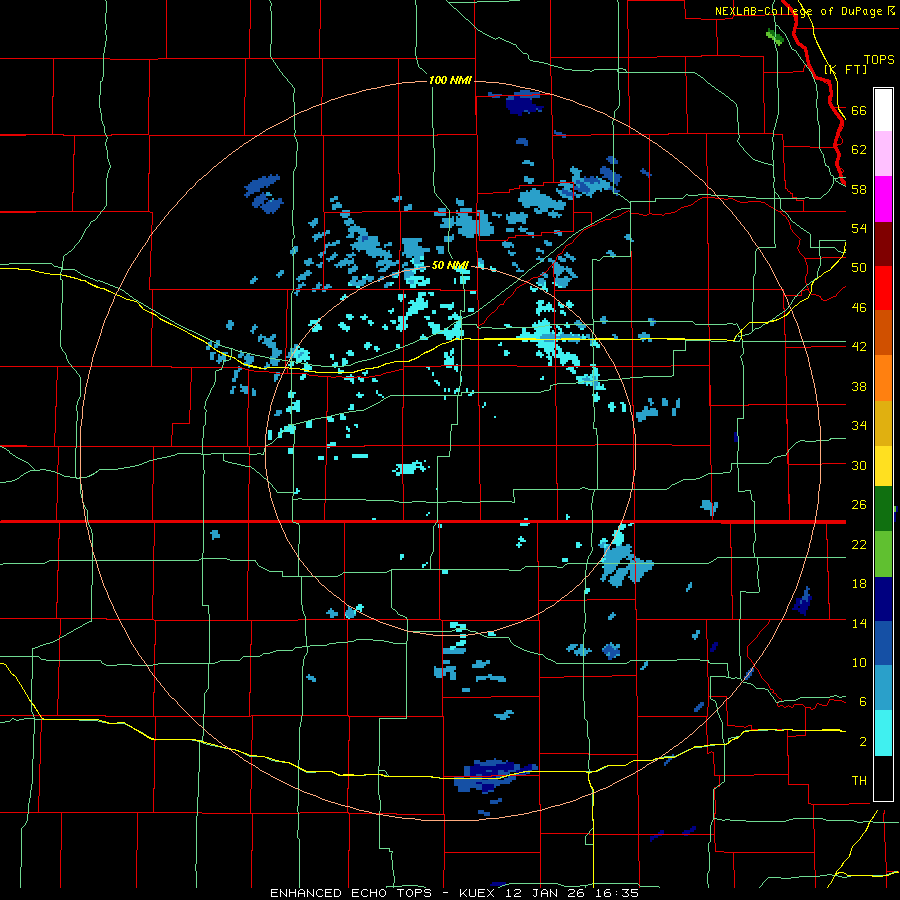Image resolution: width=900 pixels, height=900 pixels.
Task: Click the light green legend swatch
Action: coord(883,554)
